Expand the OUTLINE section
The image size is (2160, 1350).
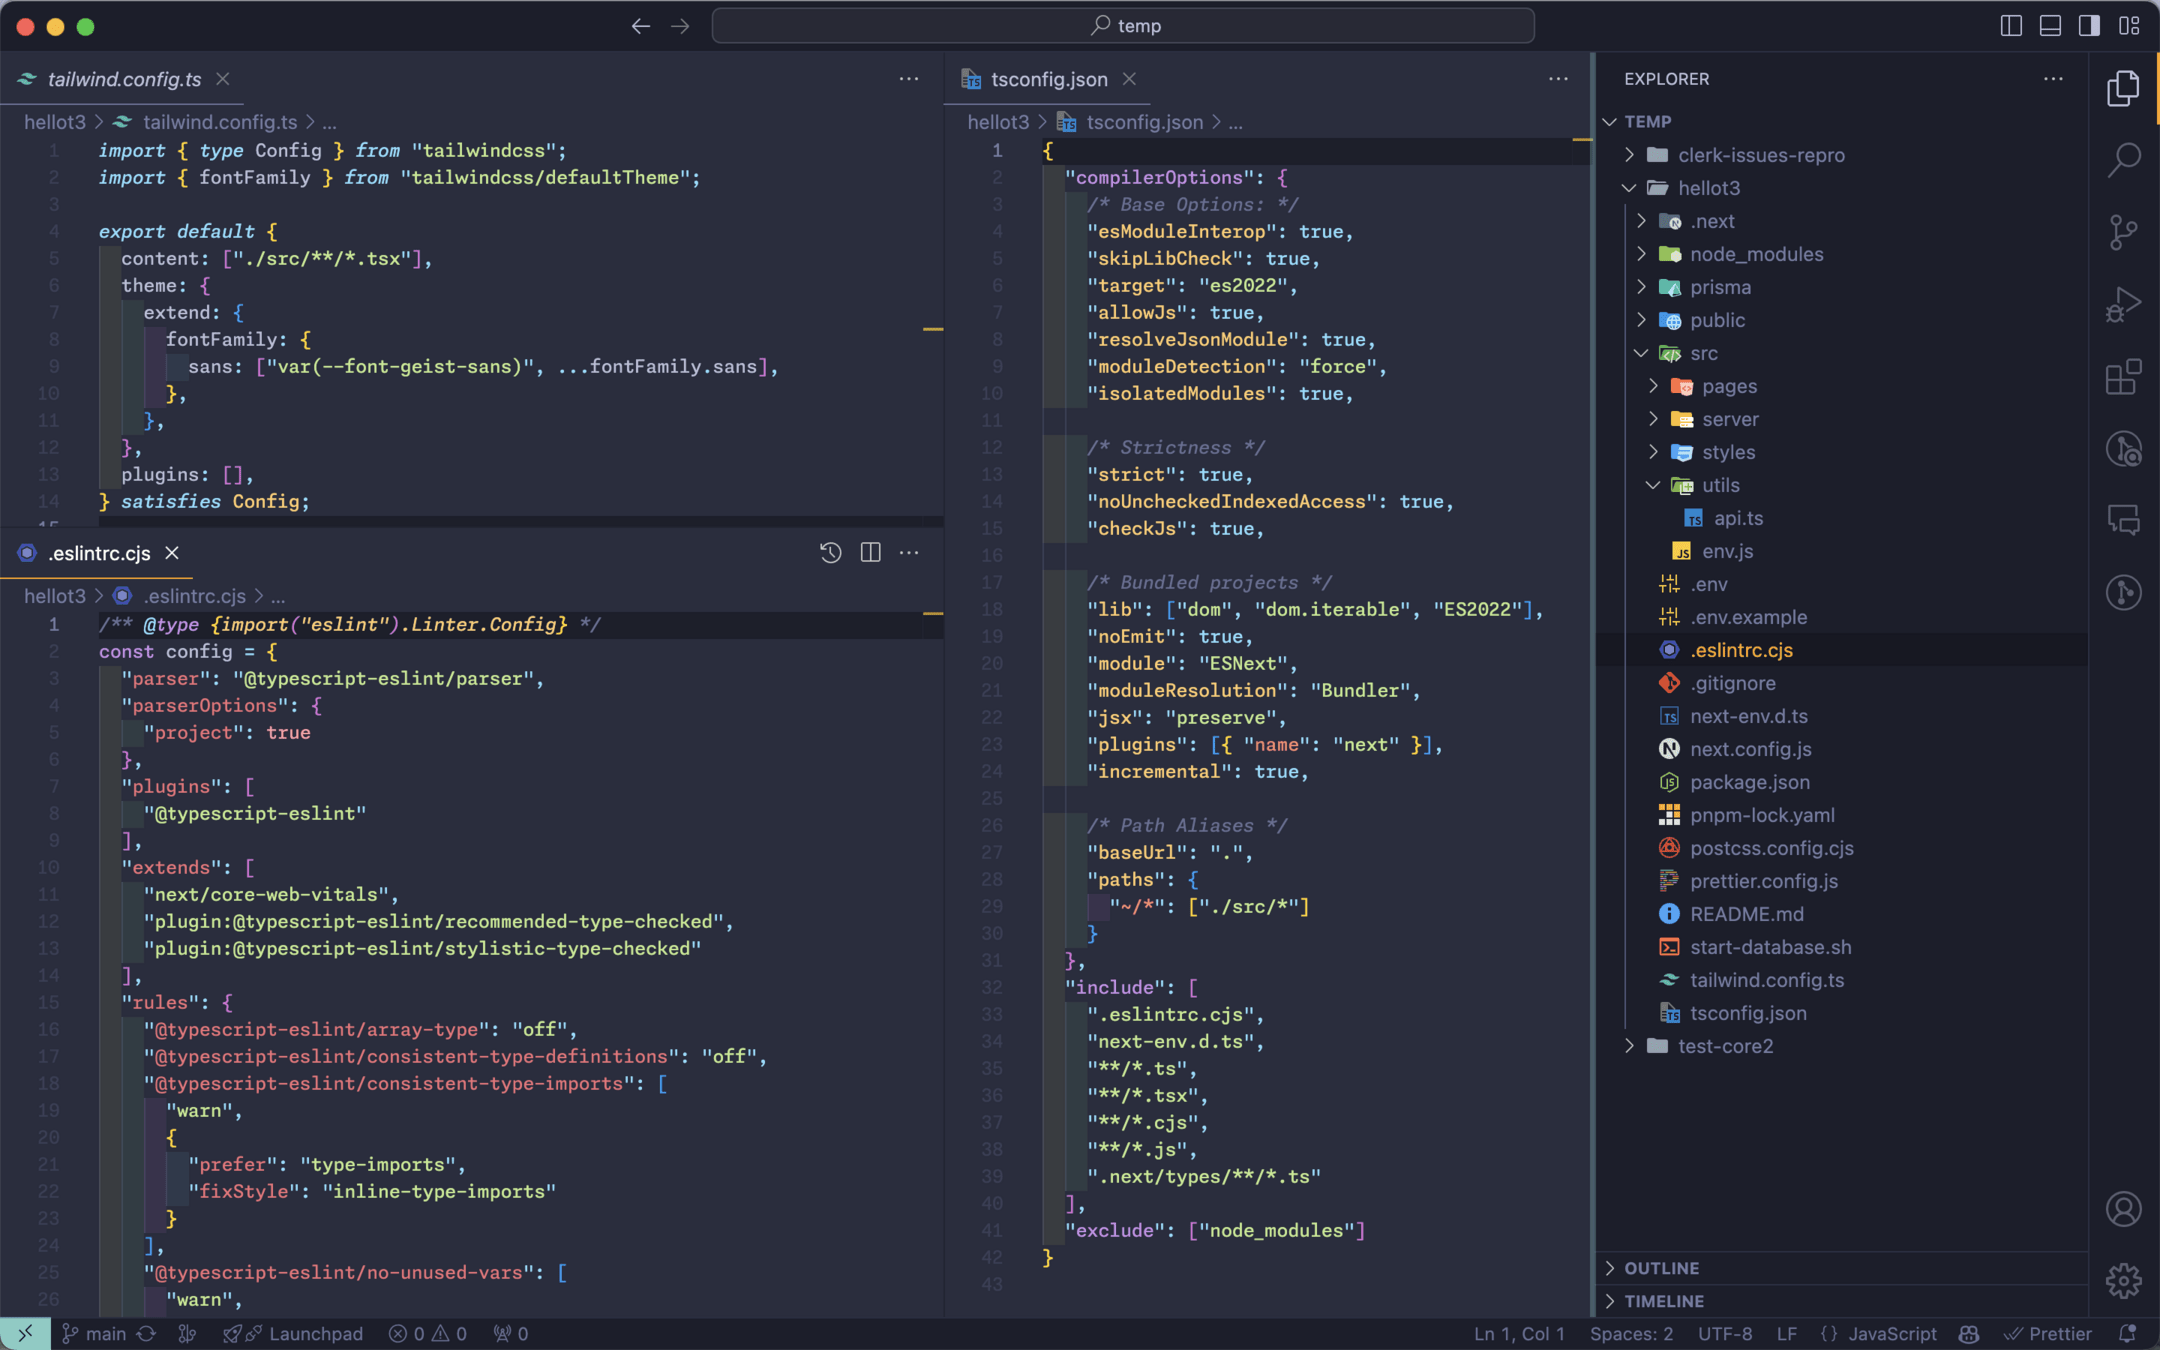click(x=1661, y=1268)
